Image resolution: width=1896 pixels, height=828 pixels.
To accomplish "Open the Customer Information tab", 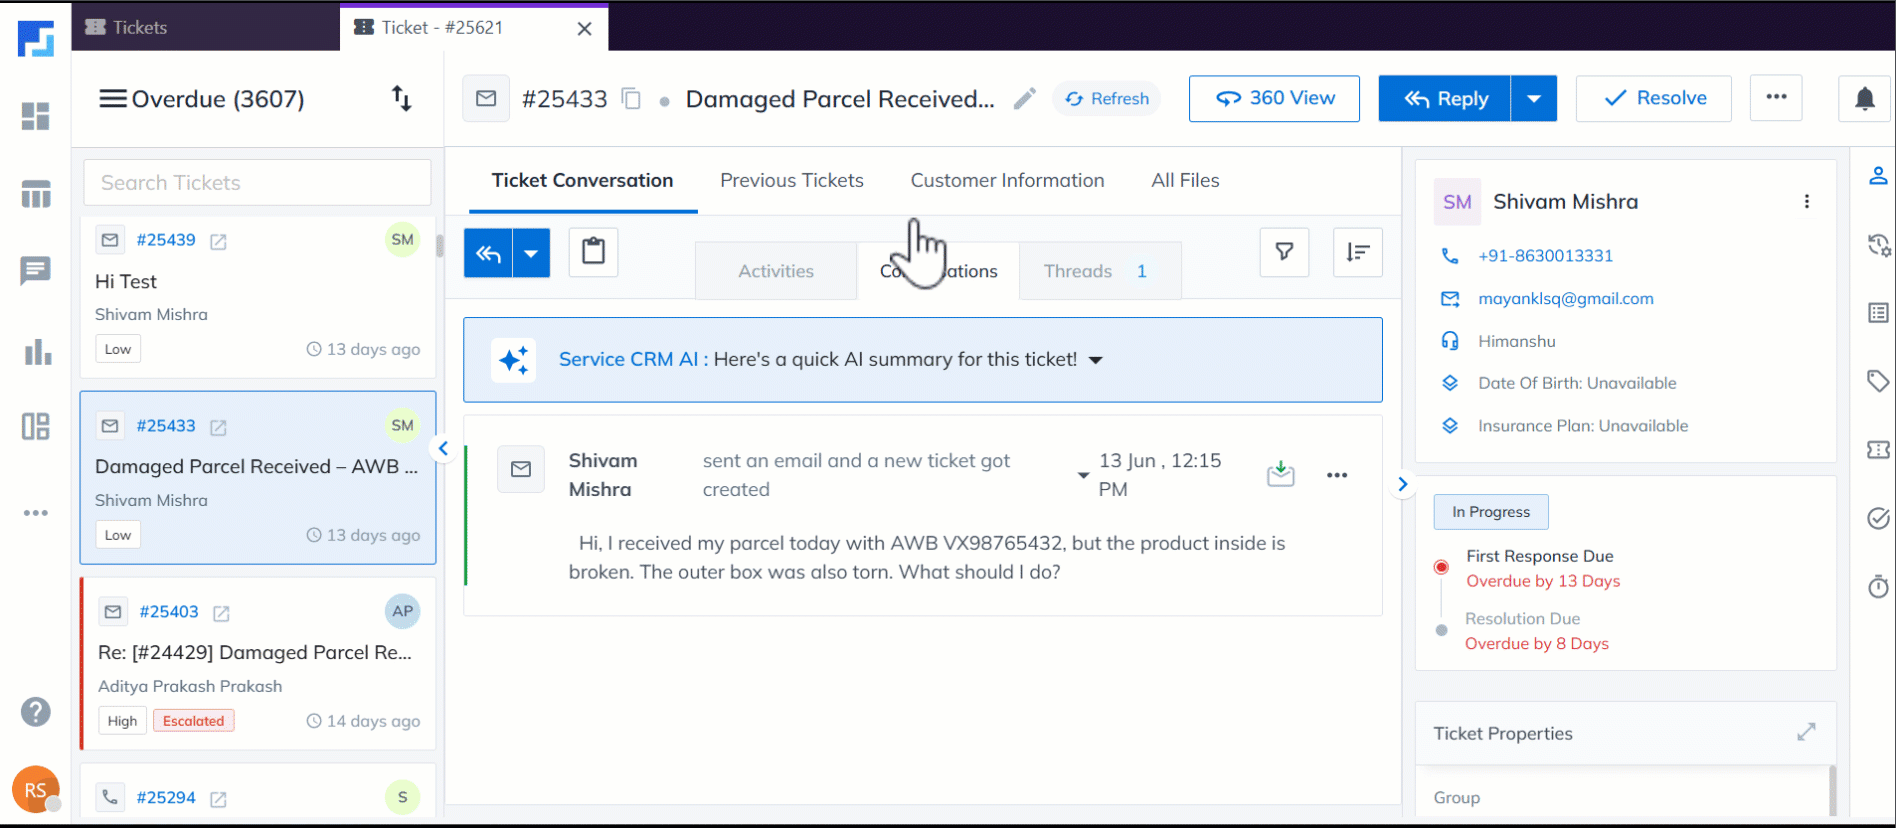I will coord(1007,181).
